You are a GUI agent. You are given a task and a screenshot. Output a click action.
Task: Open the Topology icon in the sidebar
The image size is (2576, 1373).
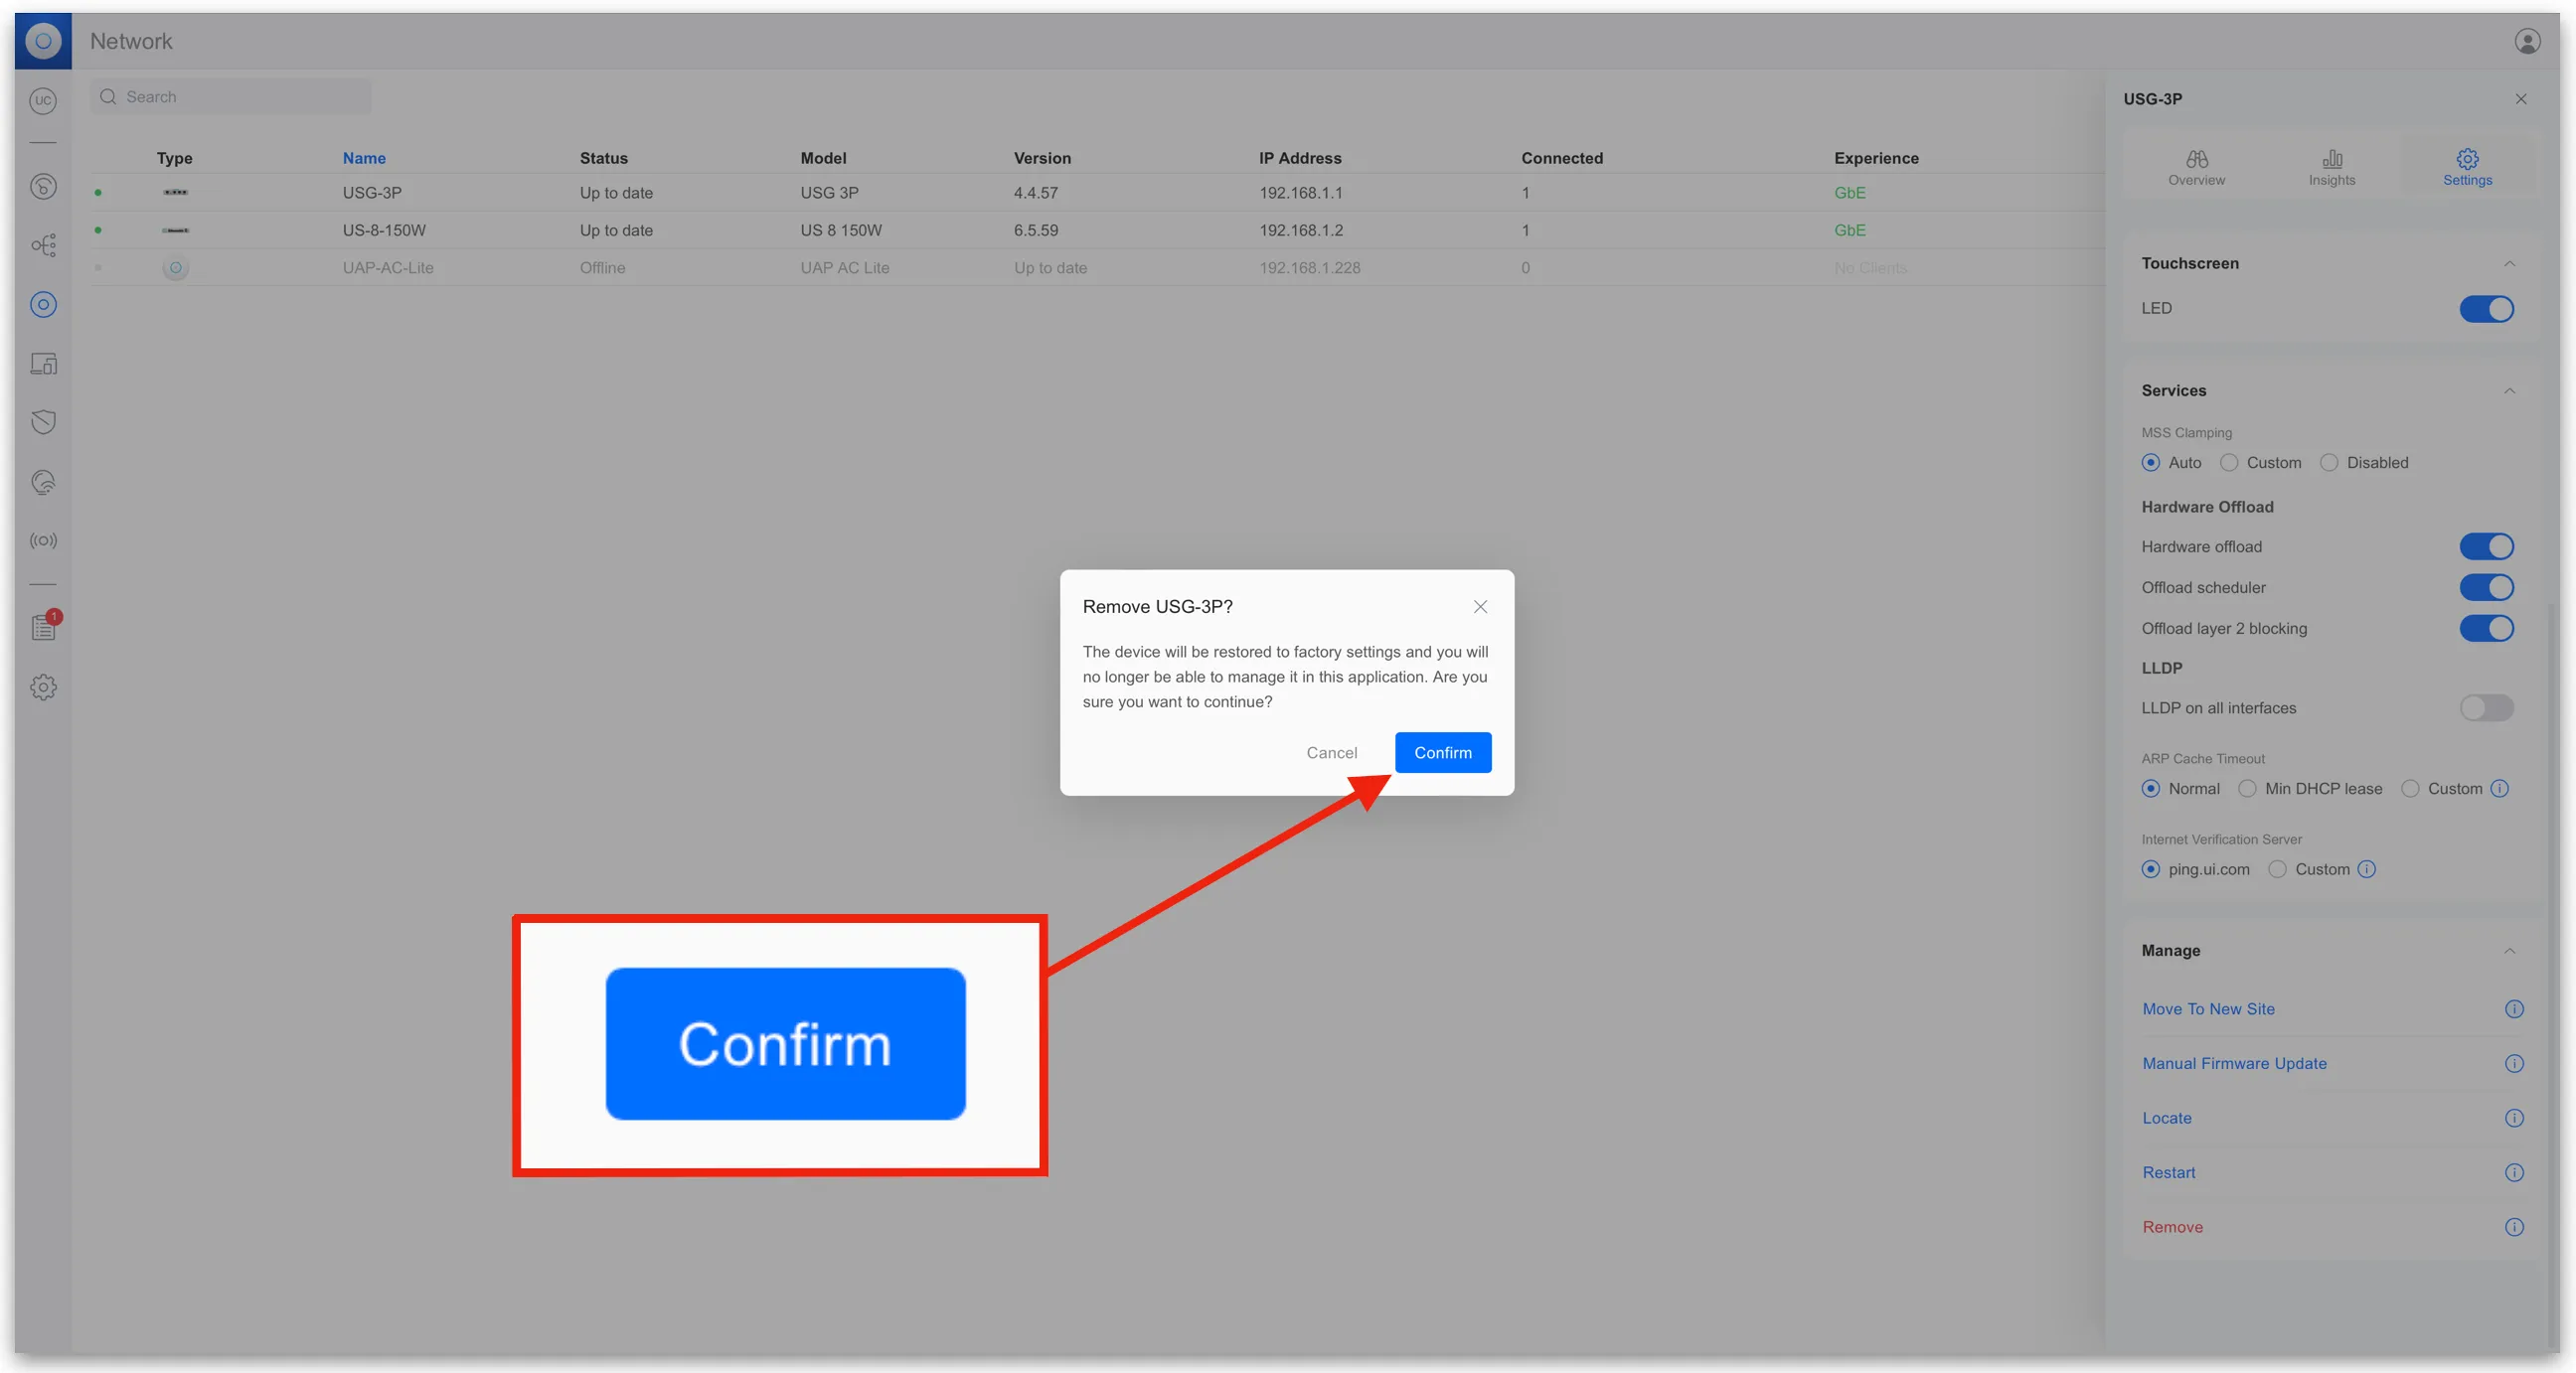click(43, 245)
